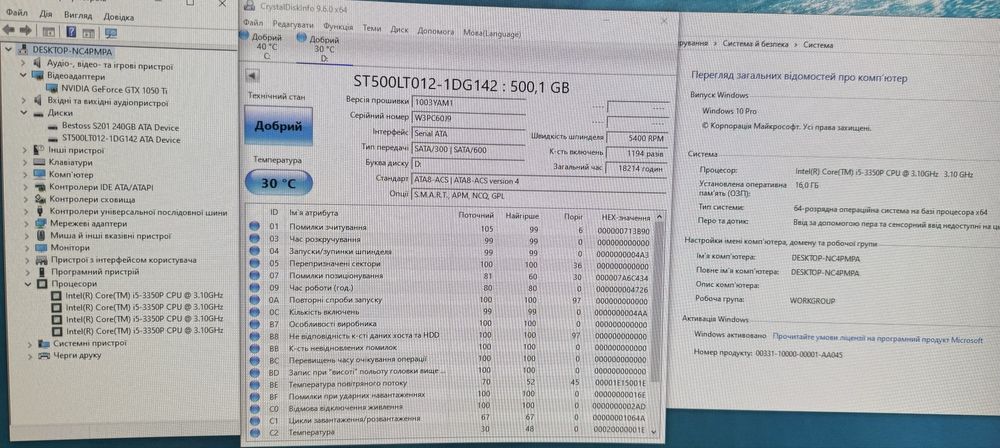Click the Клавіатури keyboard icon
The image size is (1000, 448).
(x=40, y=163)
